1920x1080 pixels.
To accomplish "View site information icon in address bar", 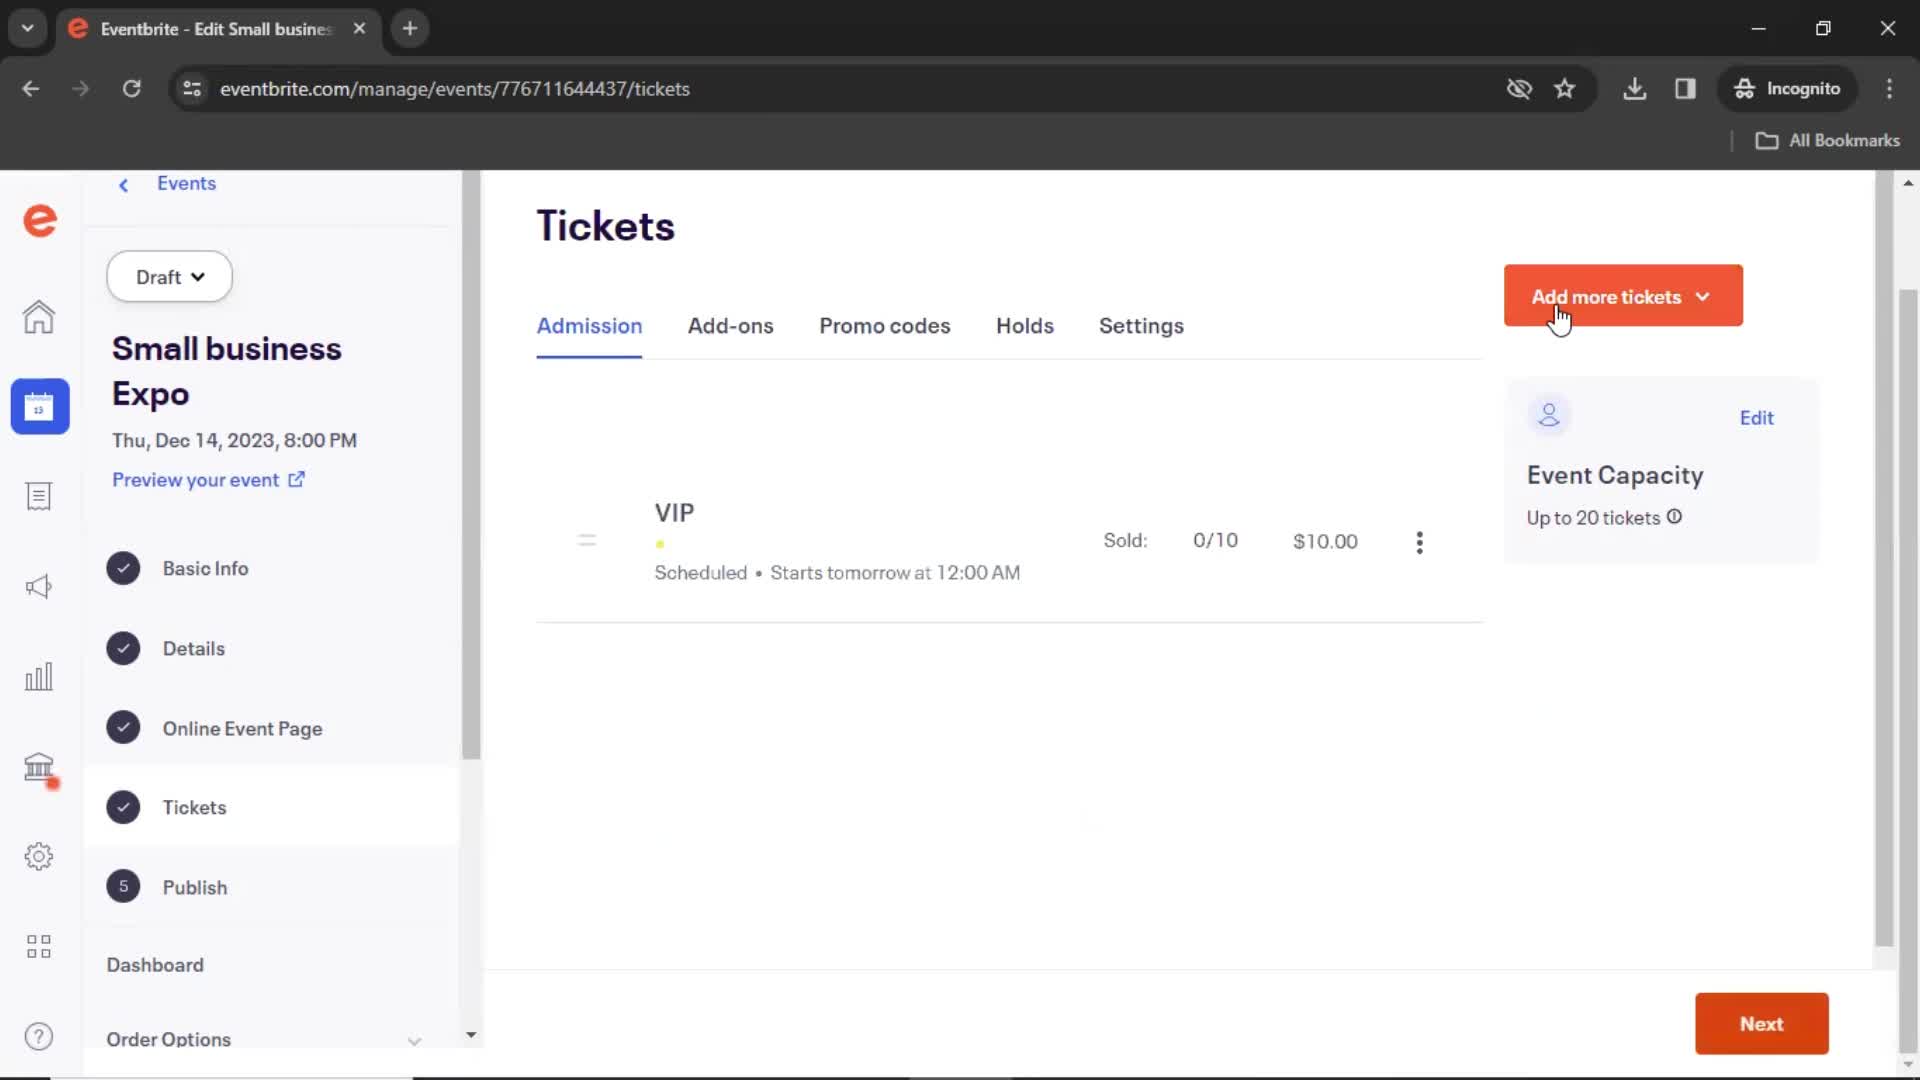I will pyautogui.click(x=192, y=89).
